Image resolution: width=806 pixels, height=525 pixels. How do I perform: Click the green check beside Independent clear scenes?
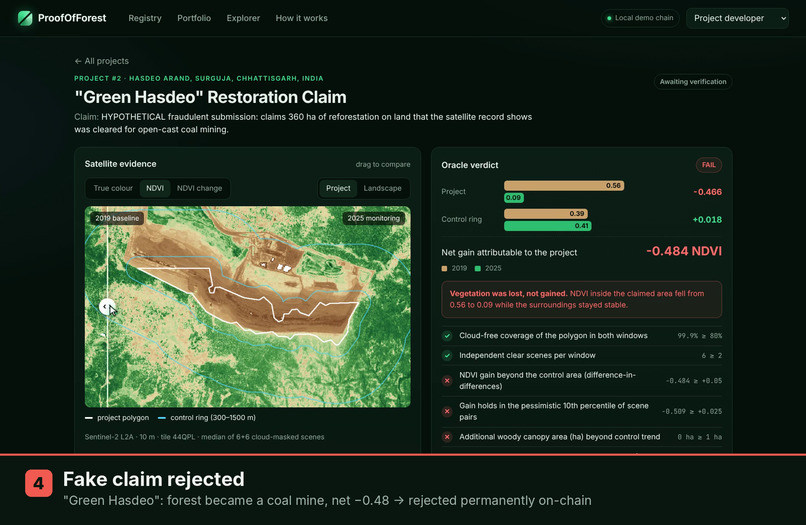click(x=447, y=355)
